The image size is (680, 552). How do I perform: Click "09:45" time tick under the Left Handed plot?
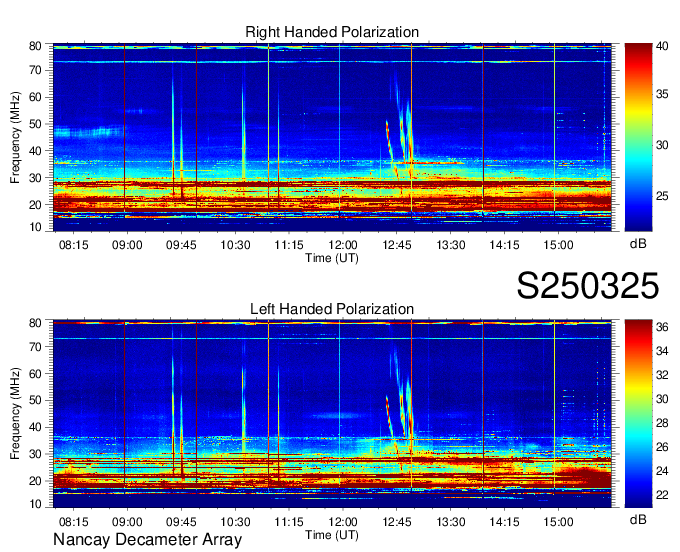(181, 522)
